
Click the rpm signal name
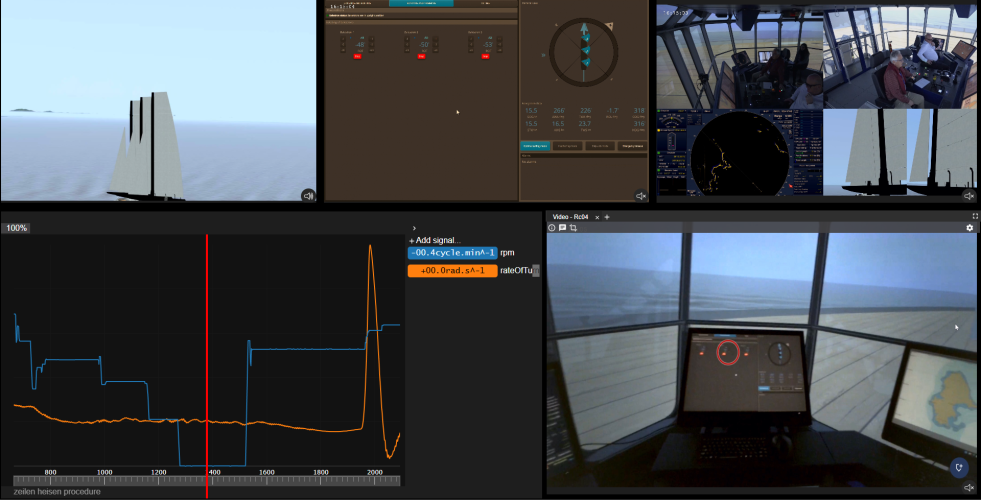click(x=507, y=253)
